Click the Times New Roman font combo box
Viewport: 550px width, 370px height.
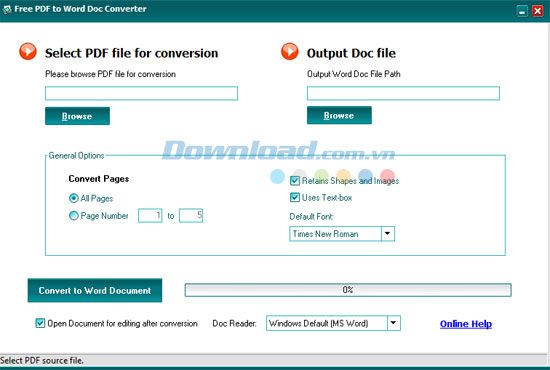[342, 234]
